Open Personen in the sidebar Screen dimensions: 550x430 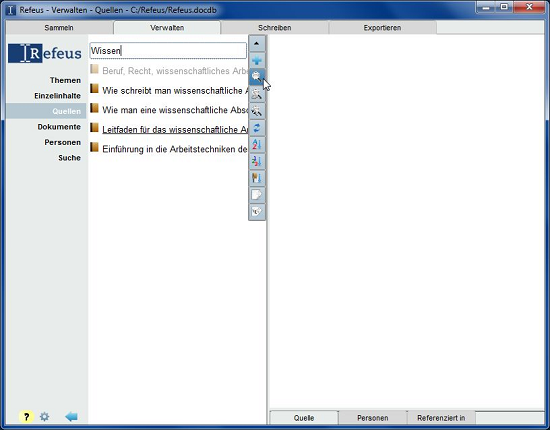click(62, 142)
